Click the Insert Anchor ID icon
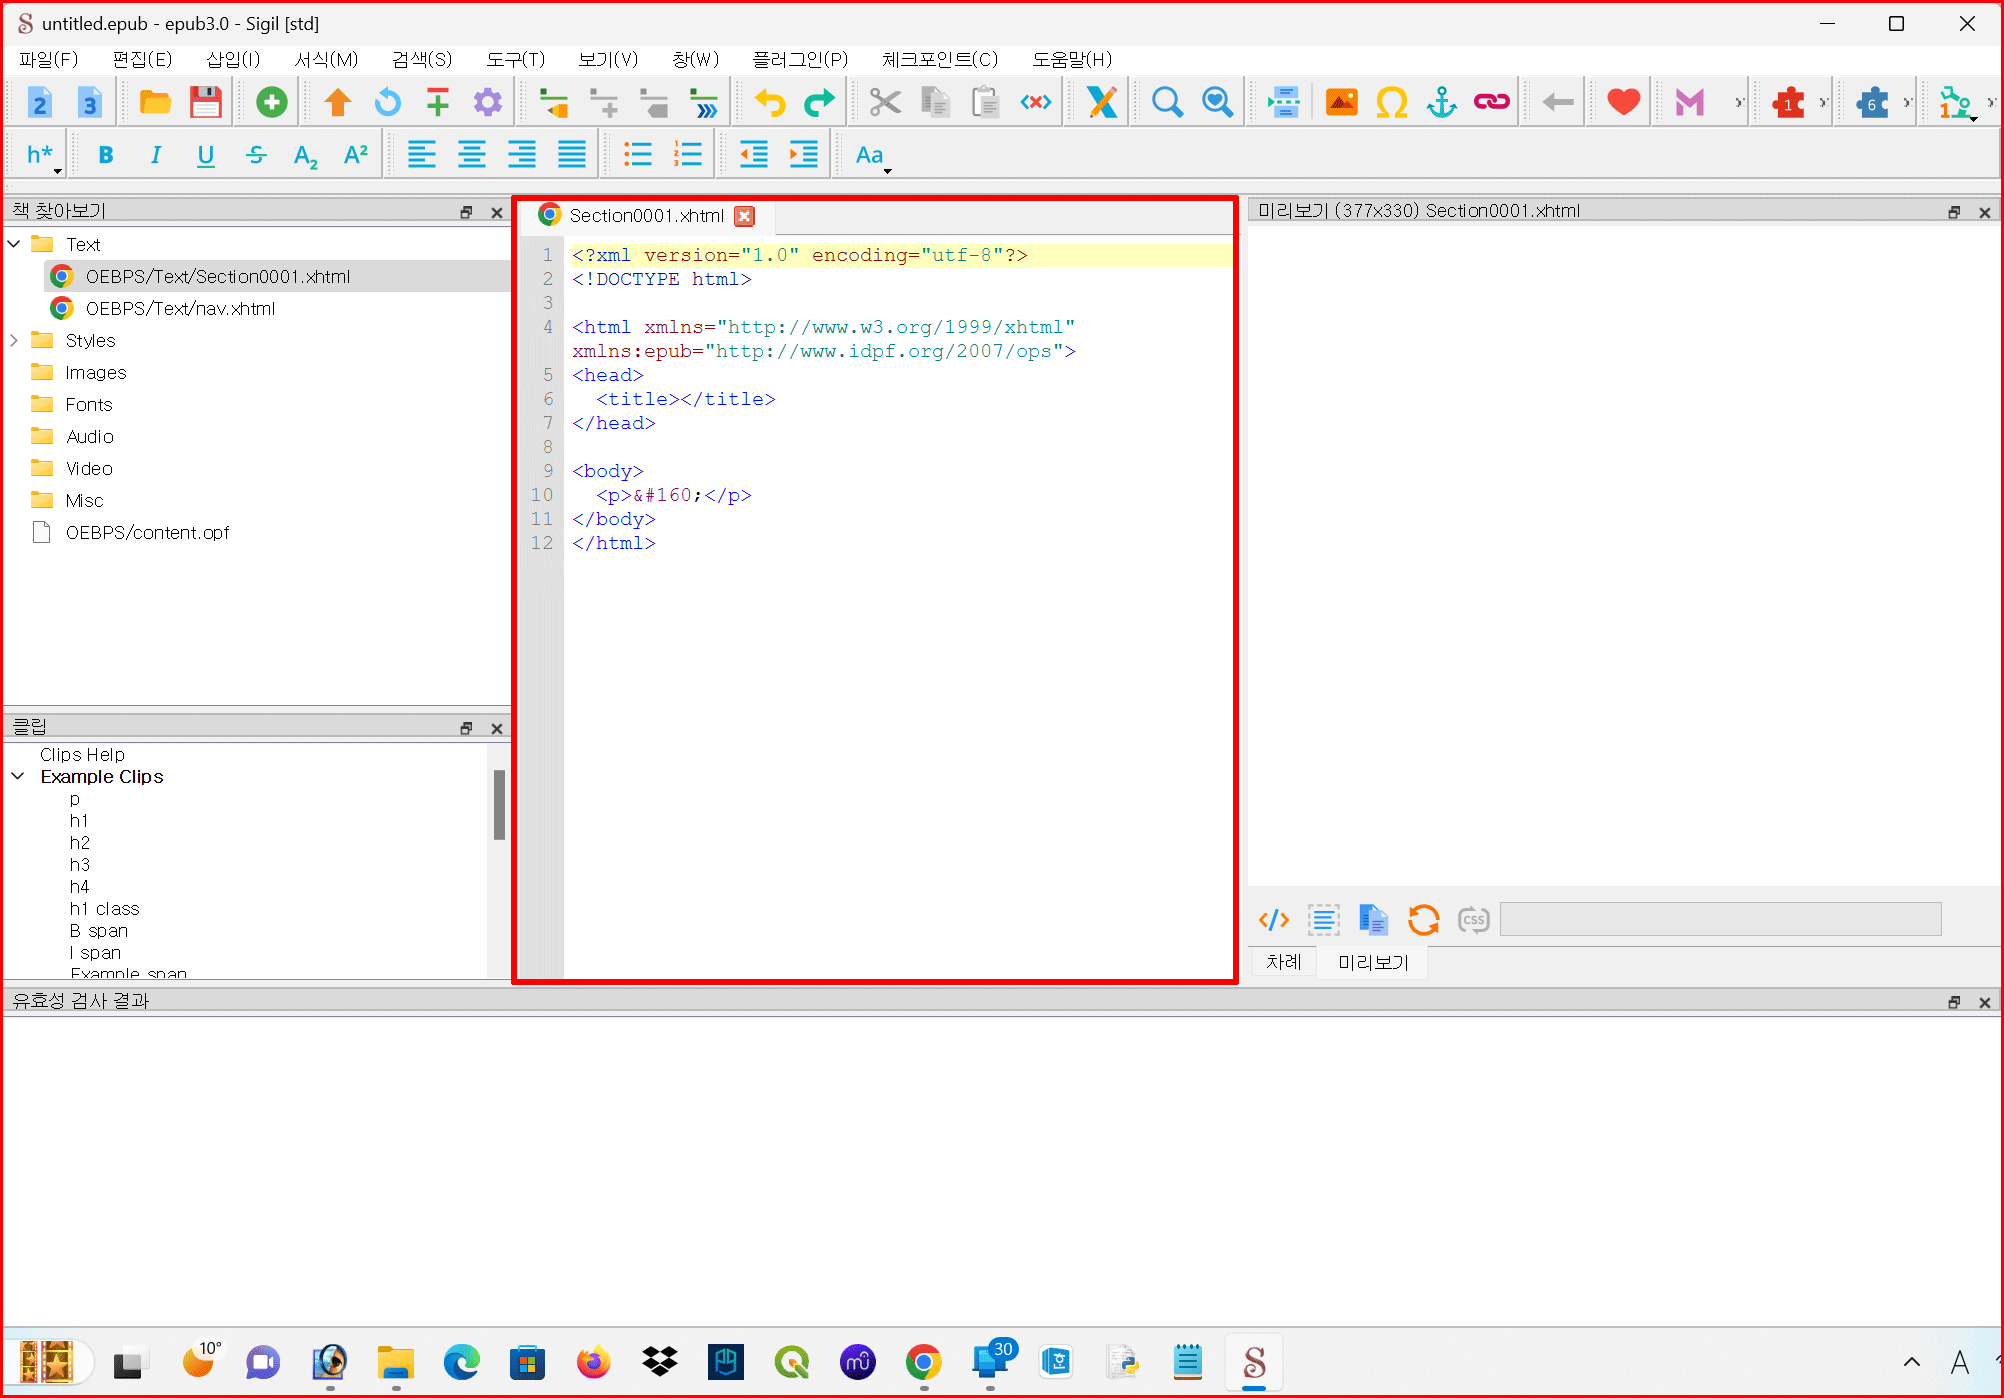 [1441, 102]
